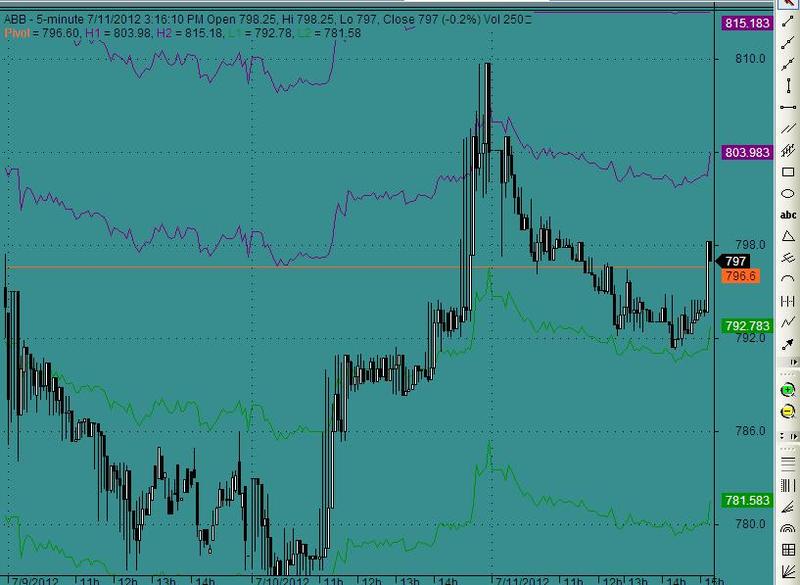Click the Pivot = 796.60 legend text
The height and width of the screenshot is (585, 800).
point(42,34)
